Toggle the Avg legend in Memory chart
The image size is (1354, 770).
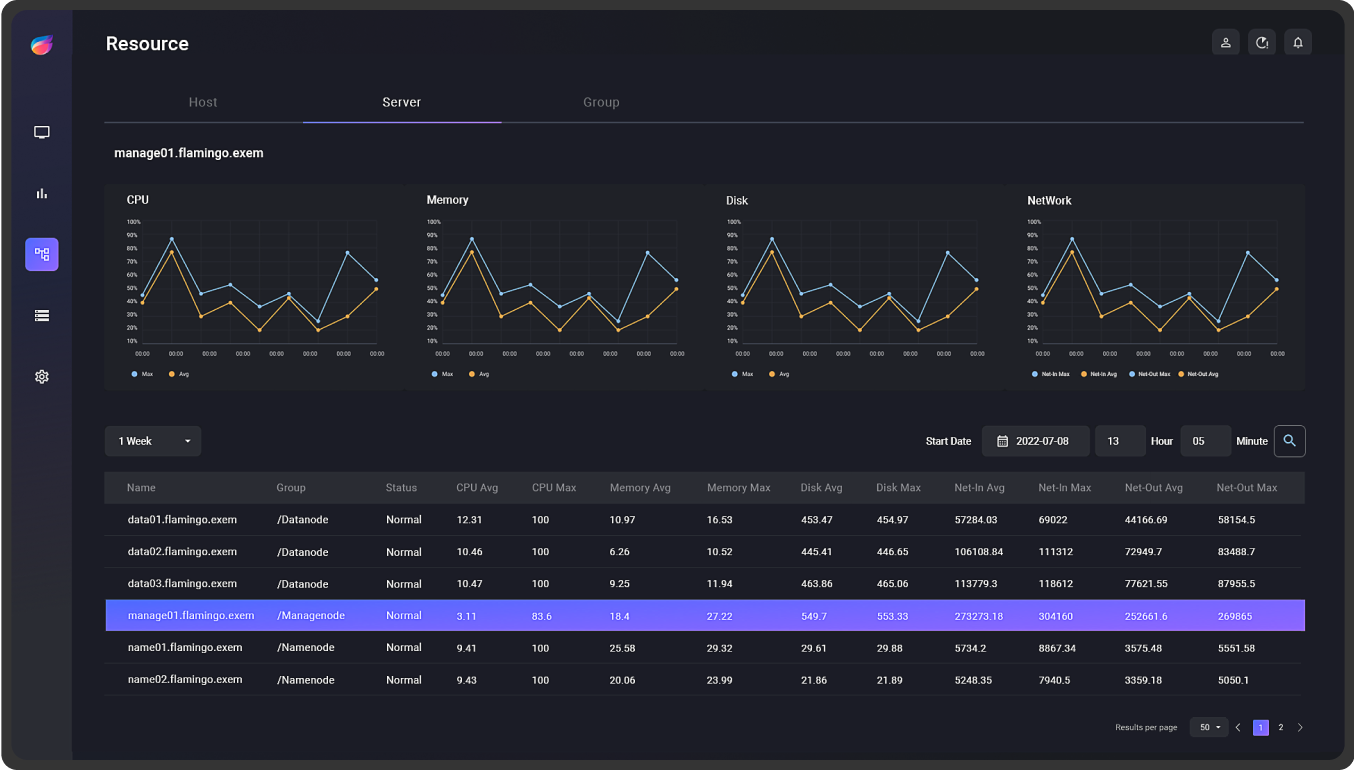click(478, 374)
